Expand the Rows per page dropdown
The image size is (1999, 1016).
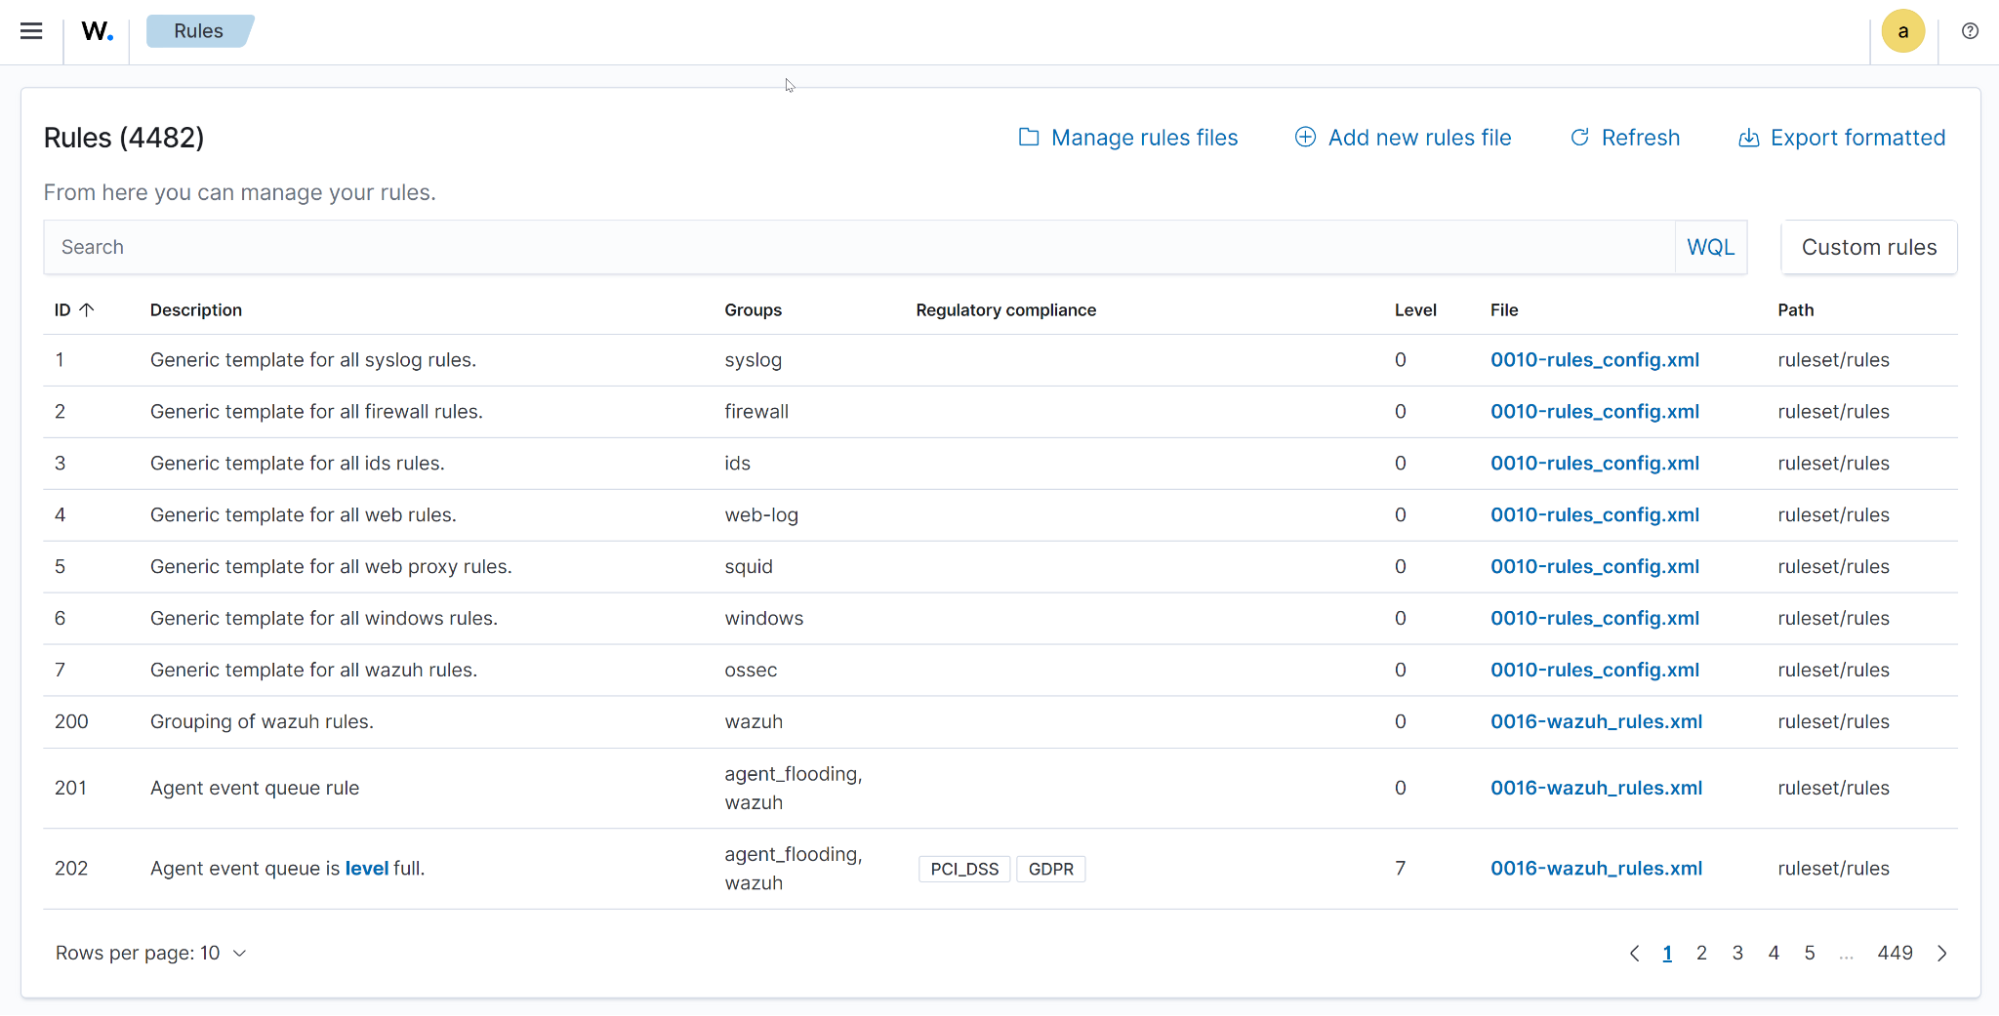tap(151, 952)
